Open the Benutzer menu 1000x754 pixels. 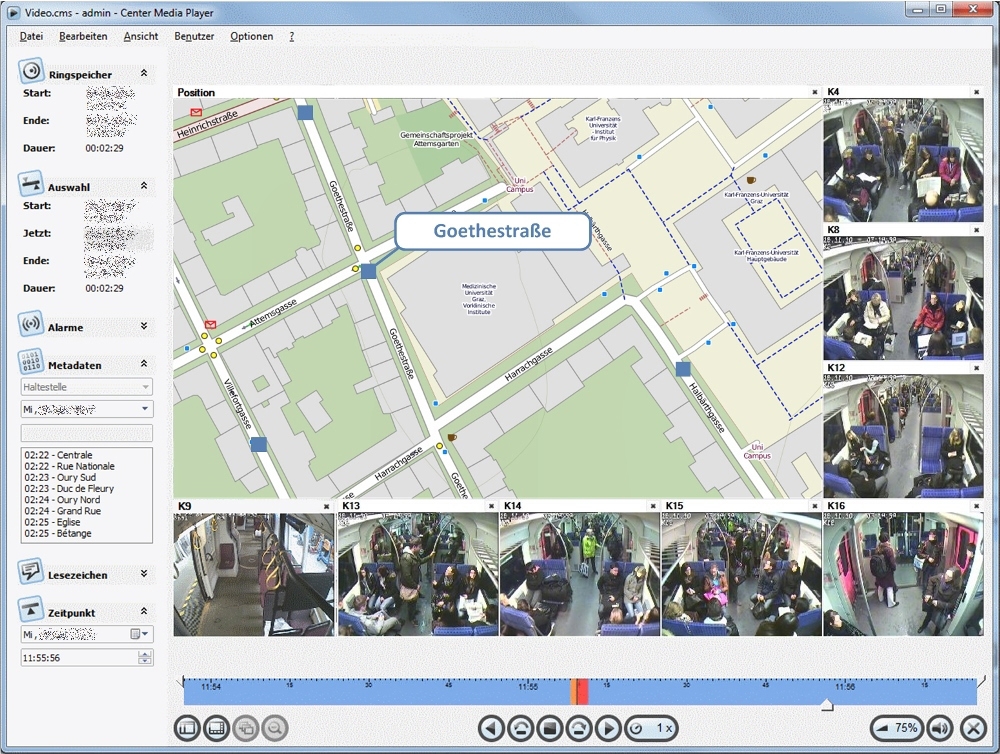click(x=194, y=36)
